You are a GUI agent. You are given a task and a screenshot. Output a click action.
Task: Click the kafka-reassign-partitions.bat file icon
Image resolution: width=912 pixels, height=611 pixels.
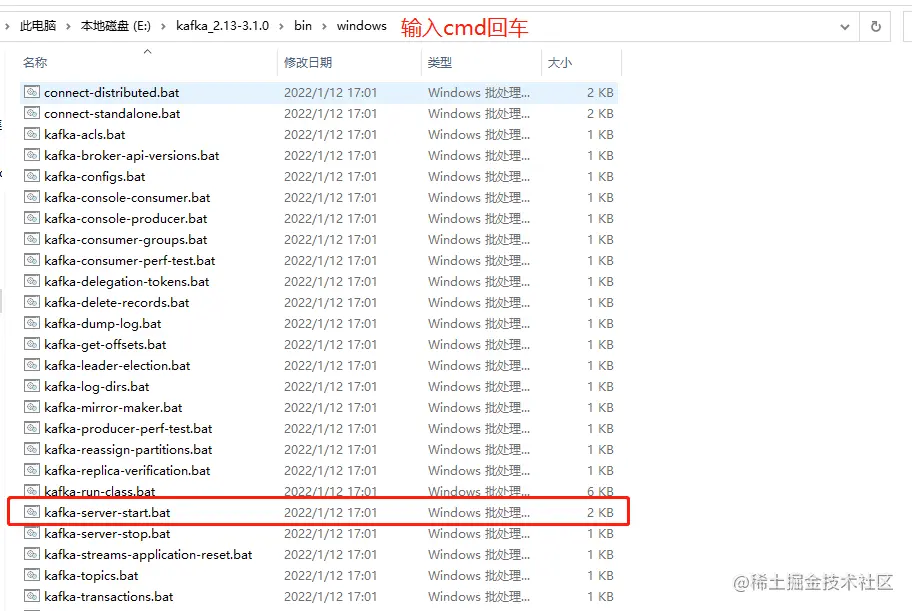click(32, 448)
